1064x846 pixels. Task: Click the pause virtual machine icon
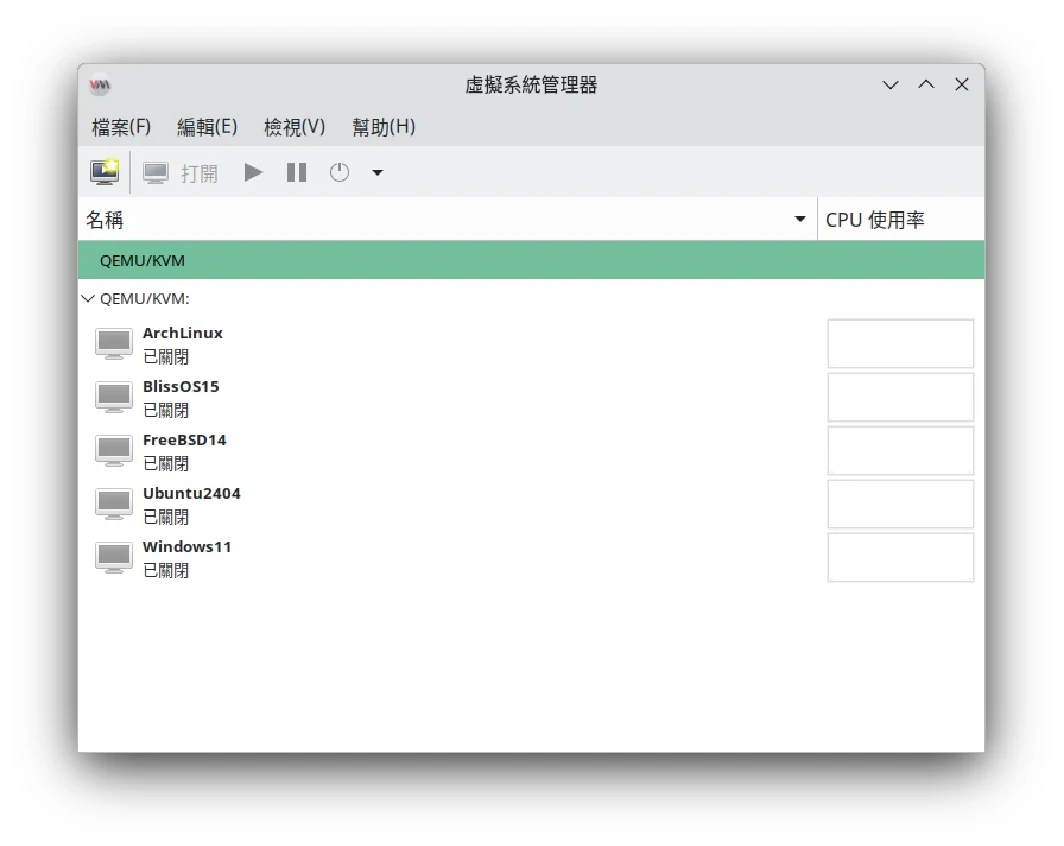(296, 173)
